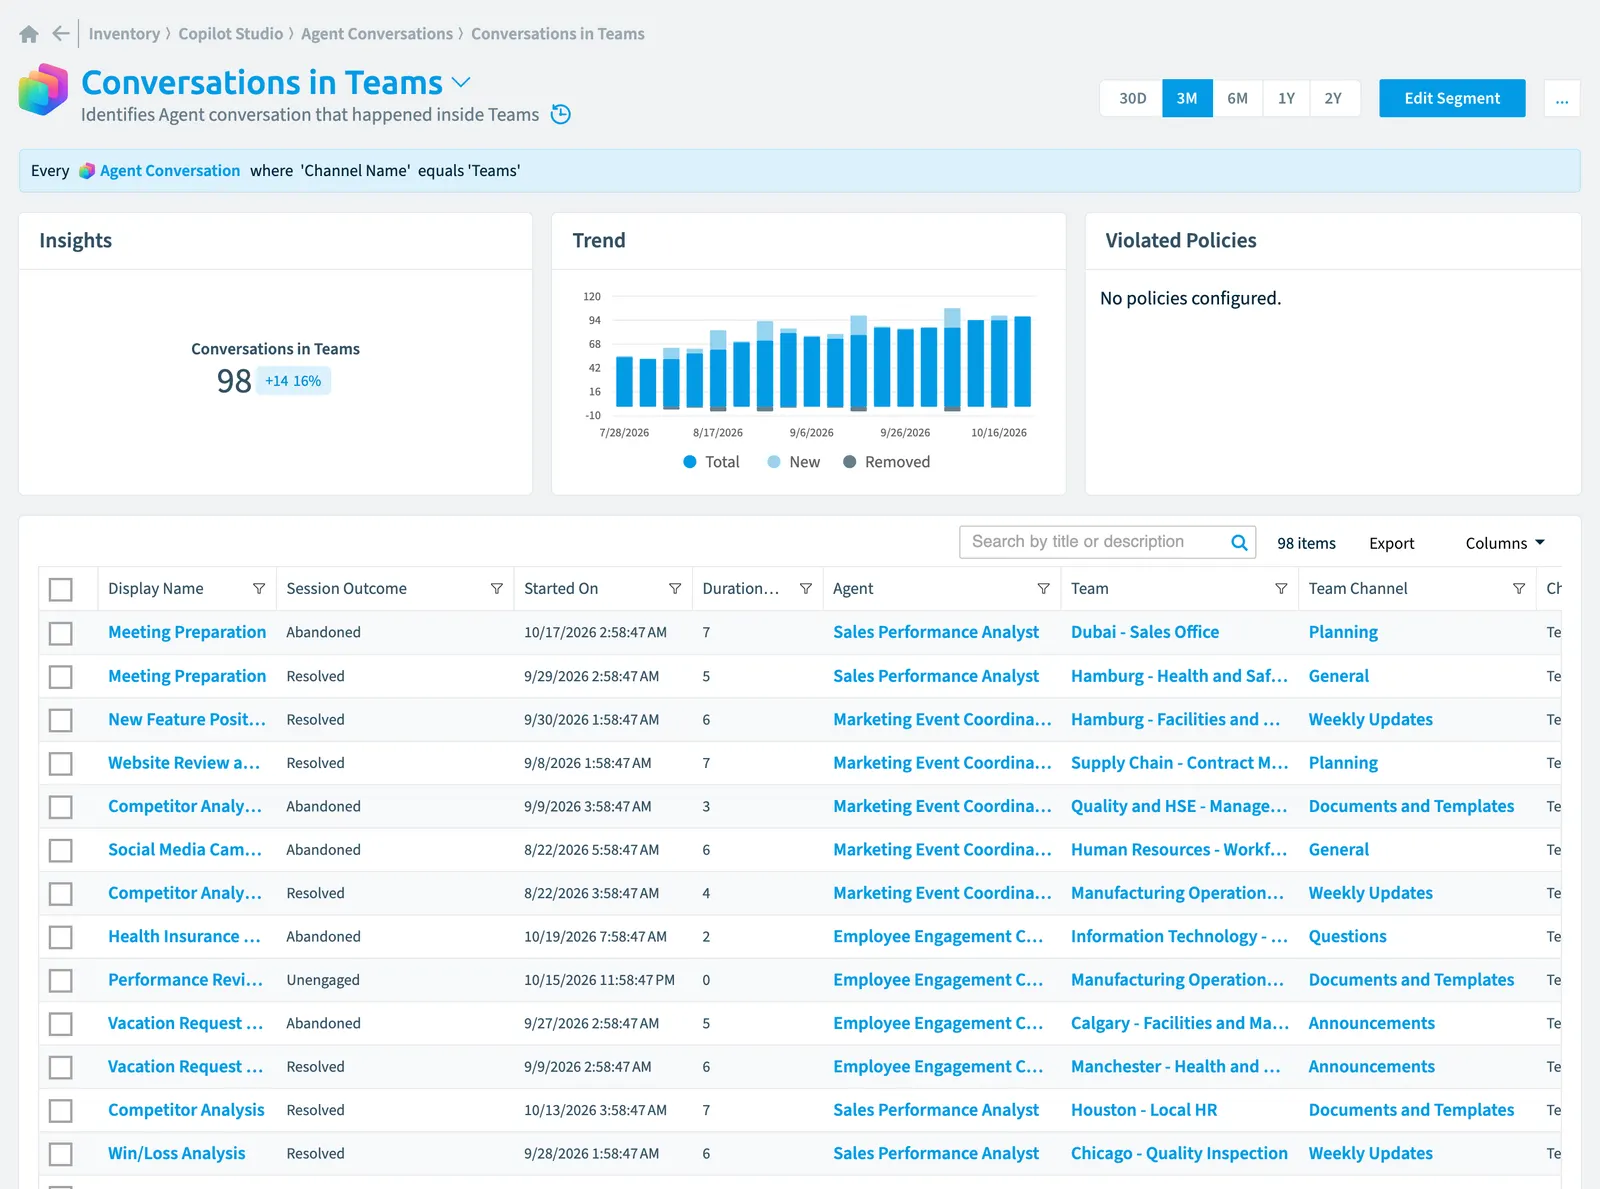The image size is (1600, 1189).
Task: Select checkbox for New Feature Posit… row
Action: (x=61, y=720)
